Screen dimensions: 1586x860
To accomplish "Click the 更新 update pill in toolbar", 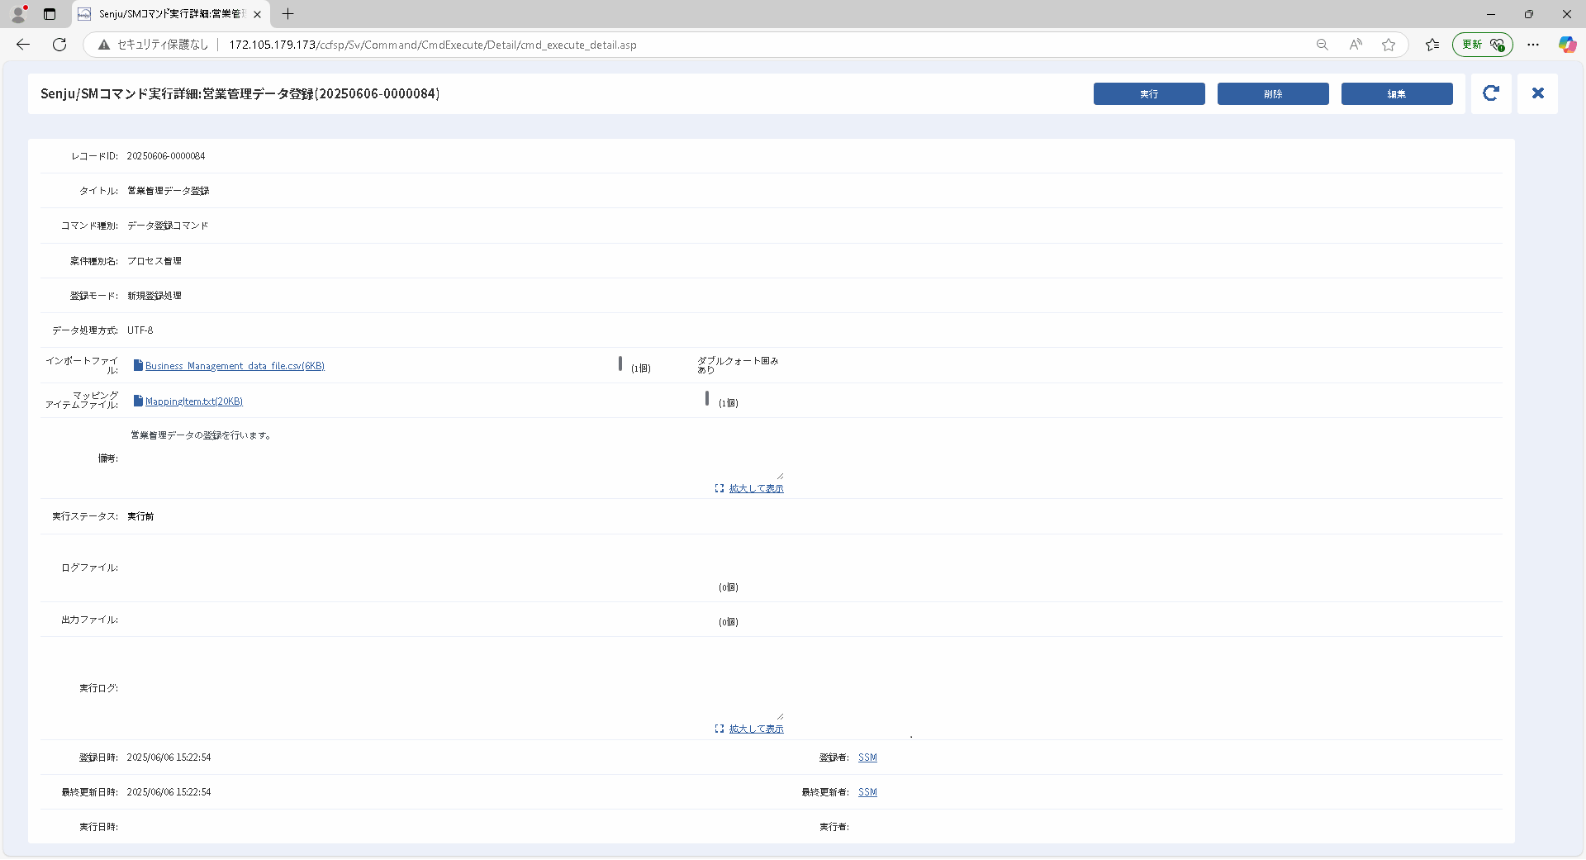I will [x=1482, y=44].
